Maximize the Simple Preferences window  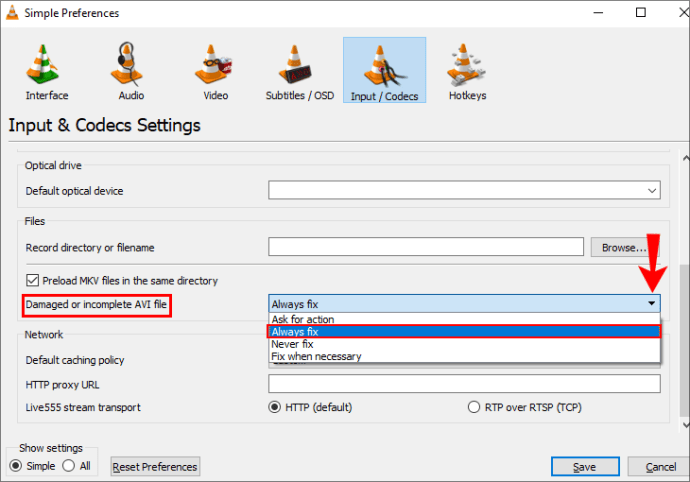(x=641, y=12)
